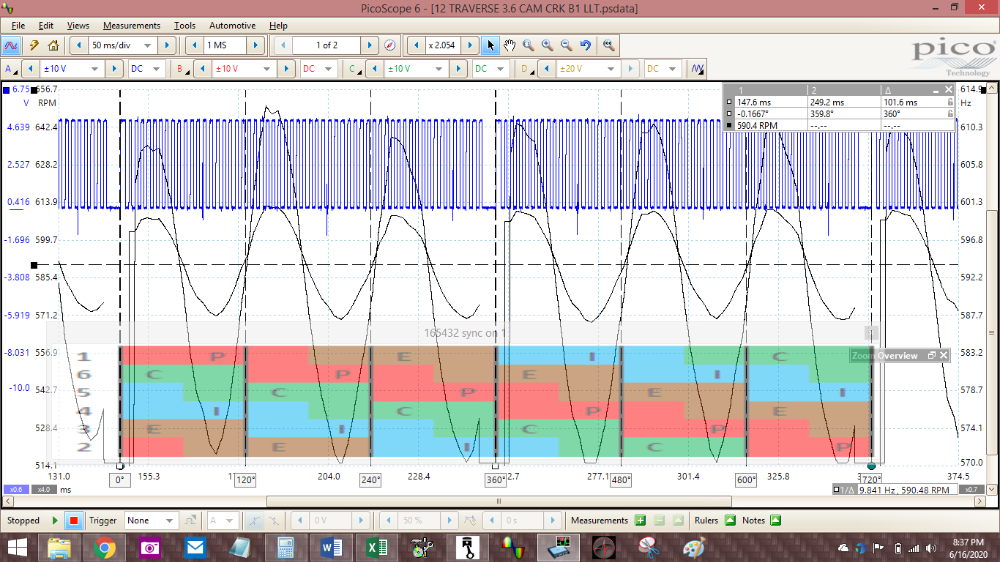Click the x4.0 time axis zoom label
This screenshot has width=1000, height=562.
click(x=43, y=489)
